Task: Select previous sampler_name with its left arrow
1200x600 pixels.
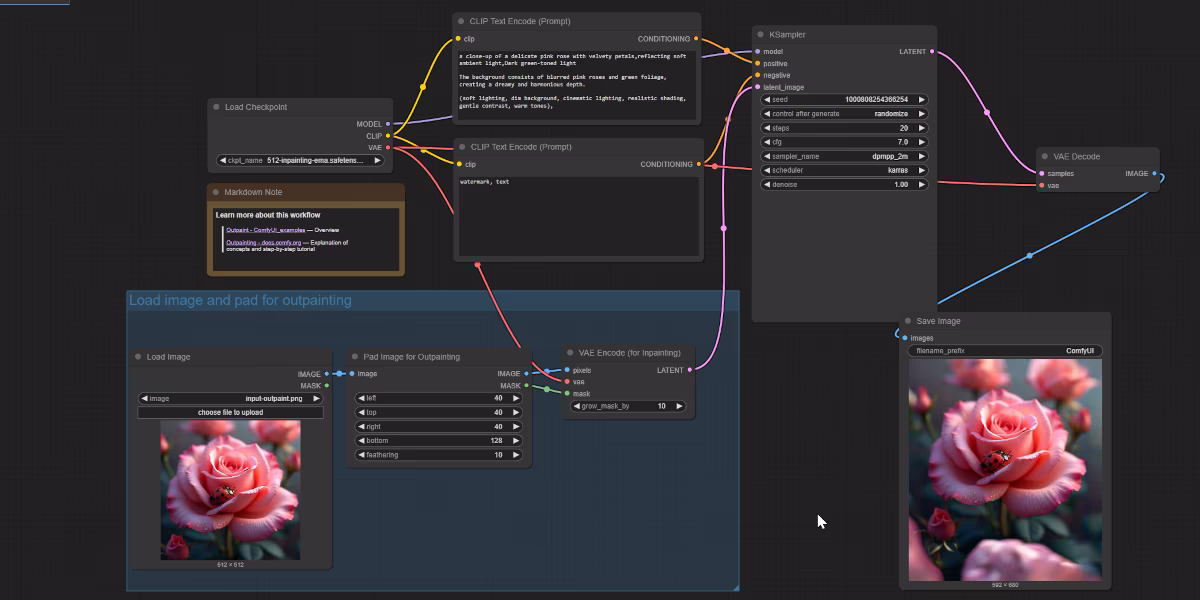Action: click(767, 156)
